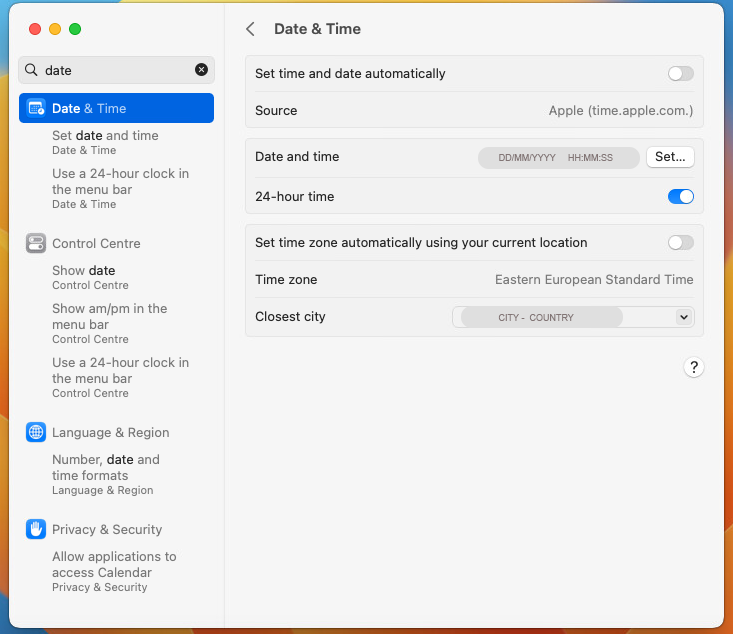The height and width of the screenshot is (634, 733).
Task: Click the Language & Region globe icon
Action: click(x=36, y=432)
